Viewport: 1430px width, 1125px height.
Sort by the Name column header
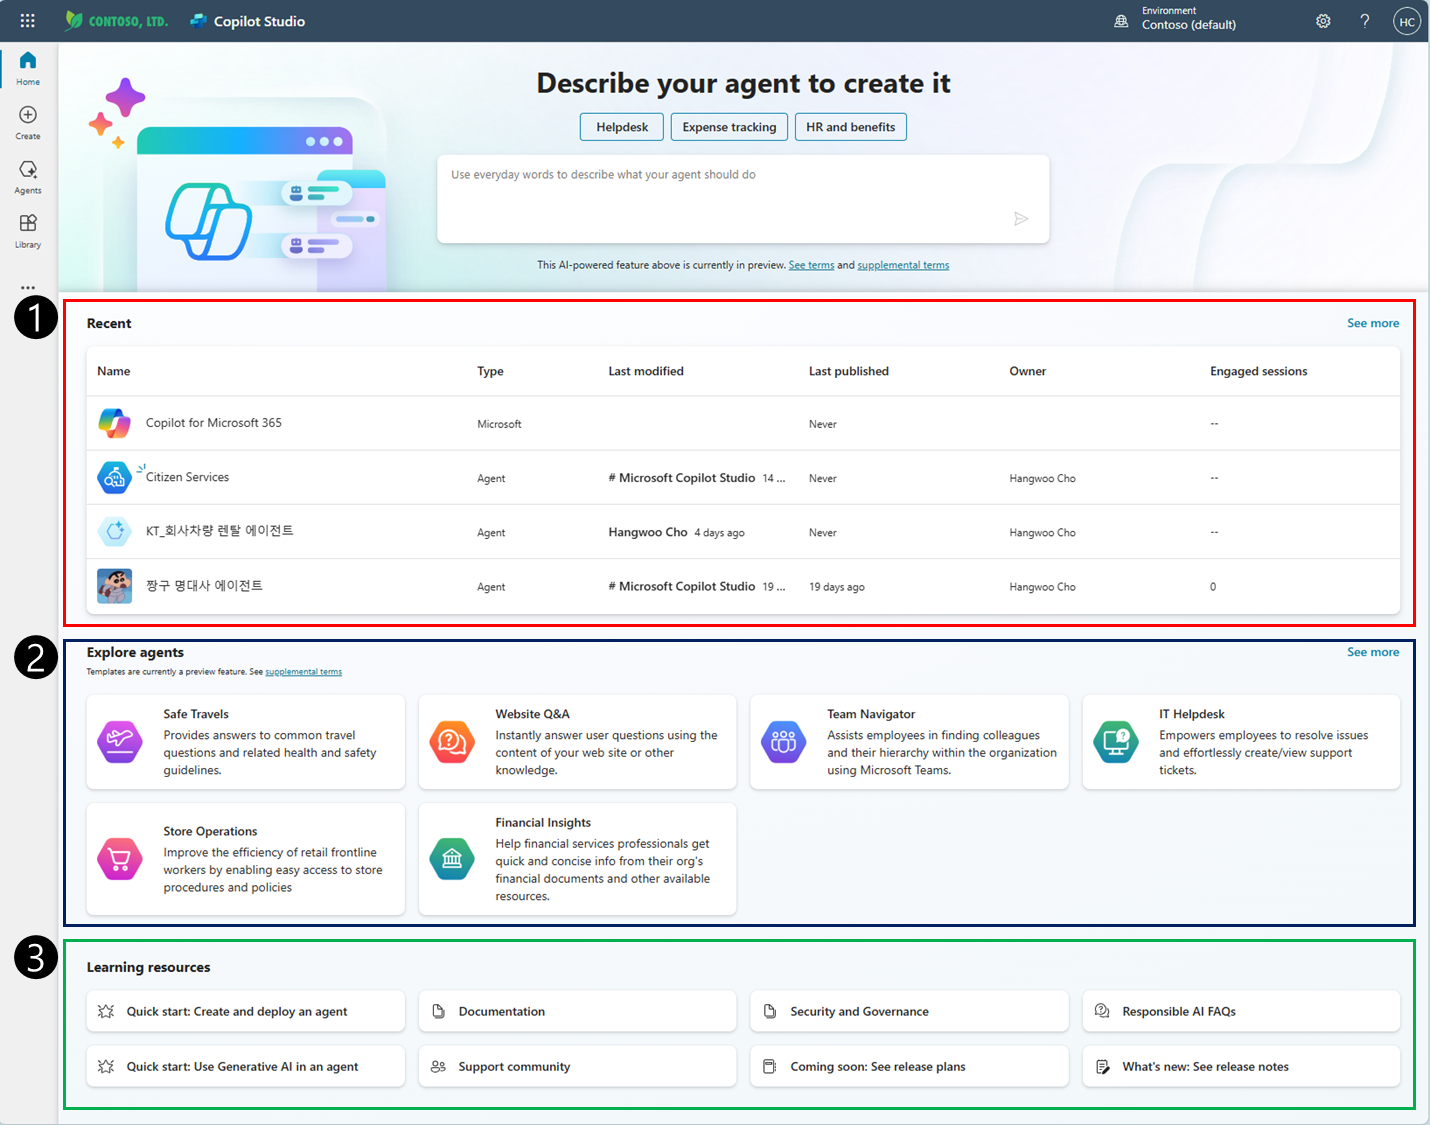(114, 371)
